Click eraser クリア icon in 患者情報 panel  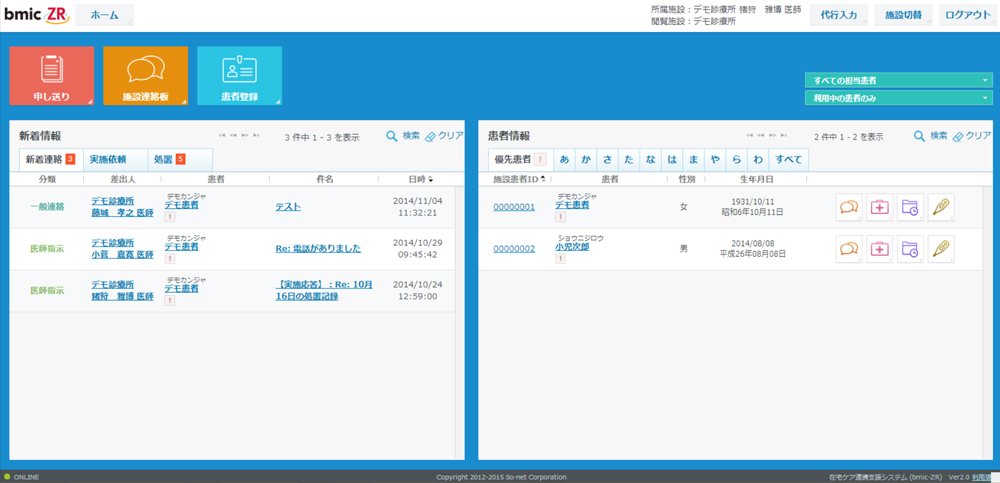[x=958, y=136]
